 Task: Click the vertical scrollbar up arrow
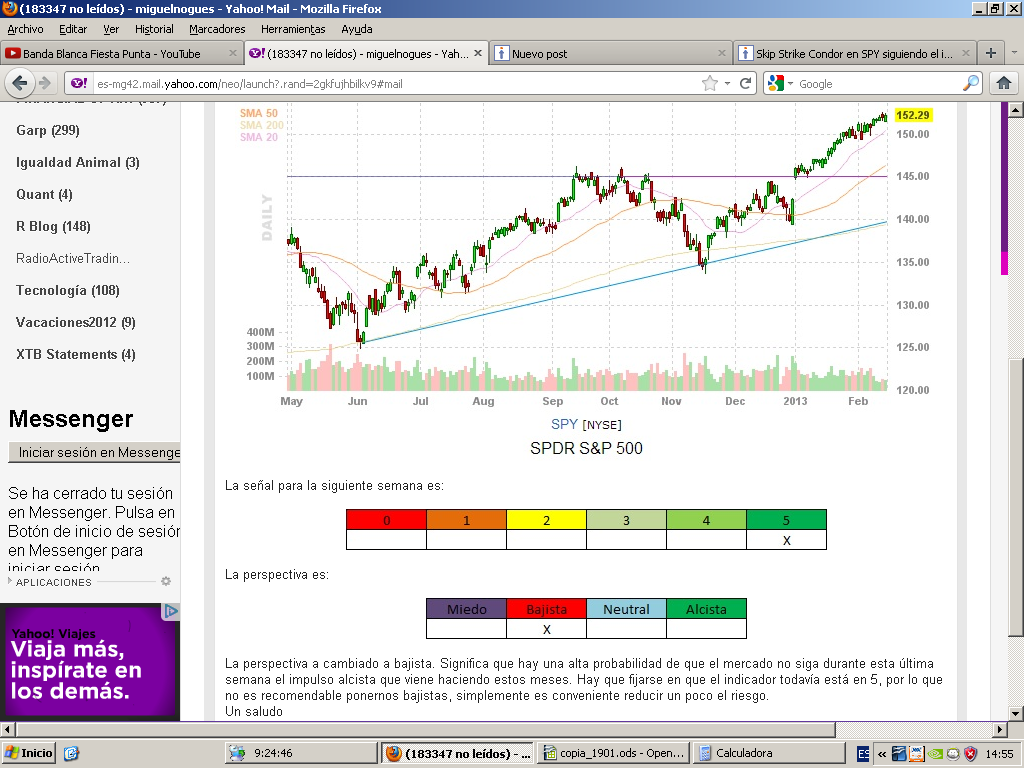1015,110
